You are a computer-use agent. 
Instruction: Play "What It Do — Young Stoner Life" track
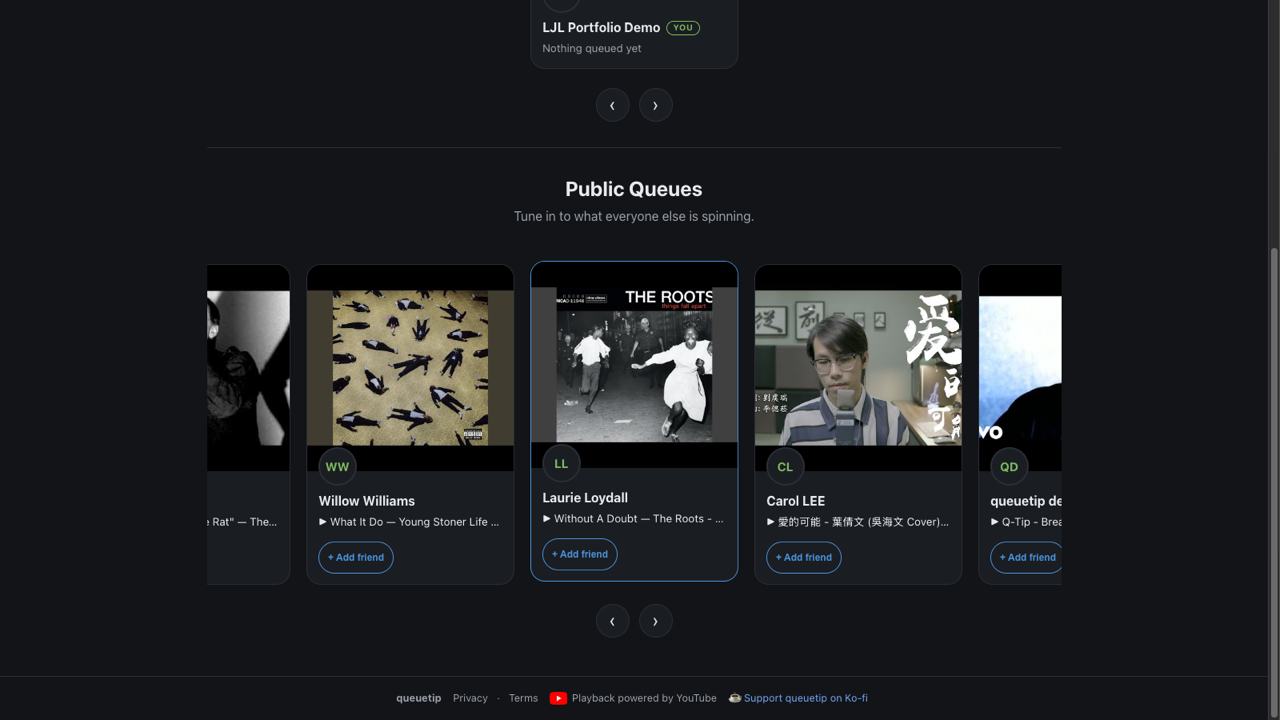(409, 522)
